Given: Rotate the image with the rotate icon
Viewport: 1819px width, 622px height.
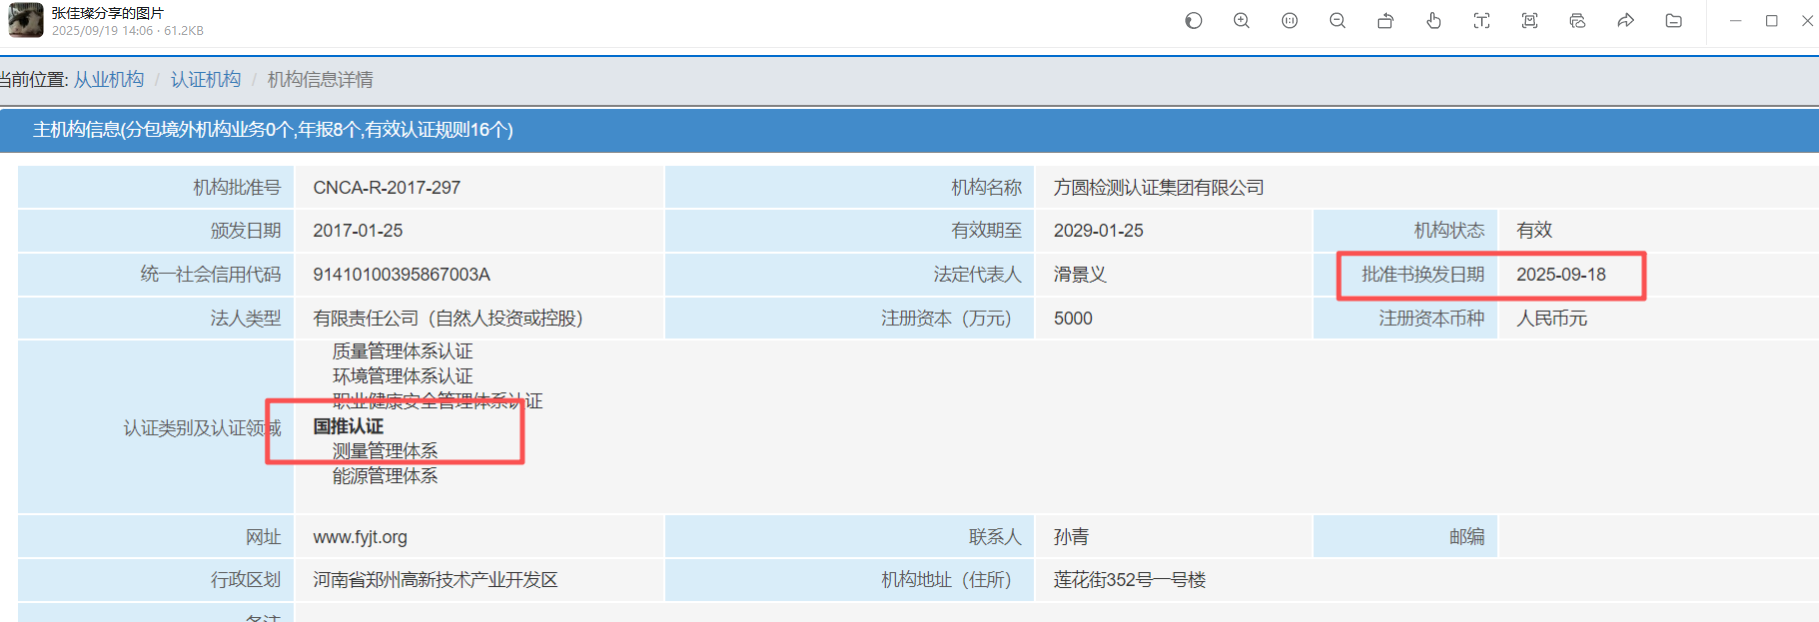Looking at the screenshot, I should click(1385, 21).
